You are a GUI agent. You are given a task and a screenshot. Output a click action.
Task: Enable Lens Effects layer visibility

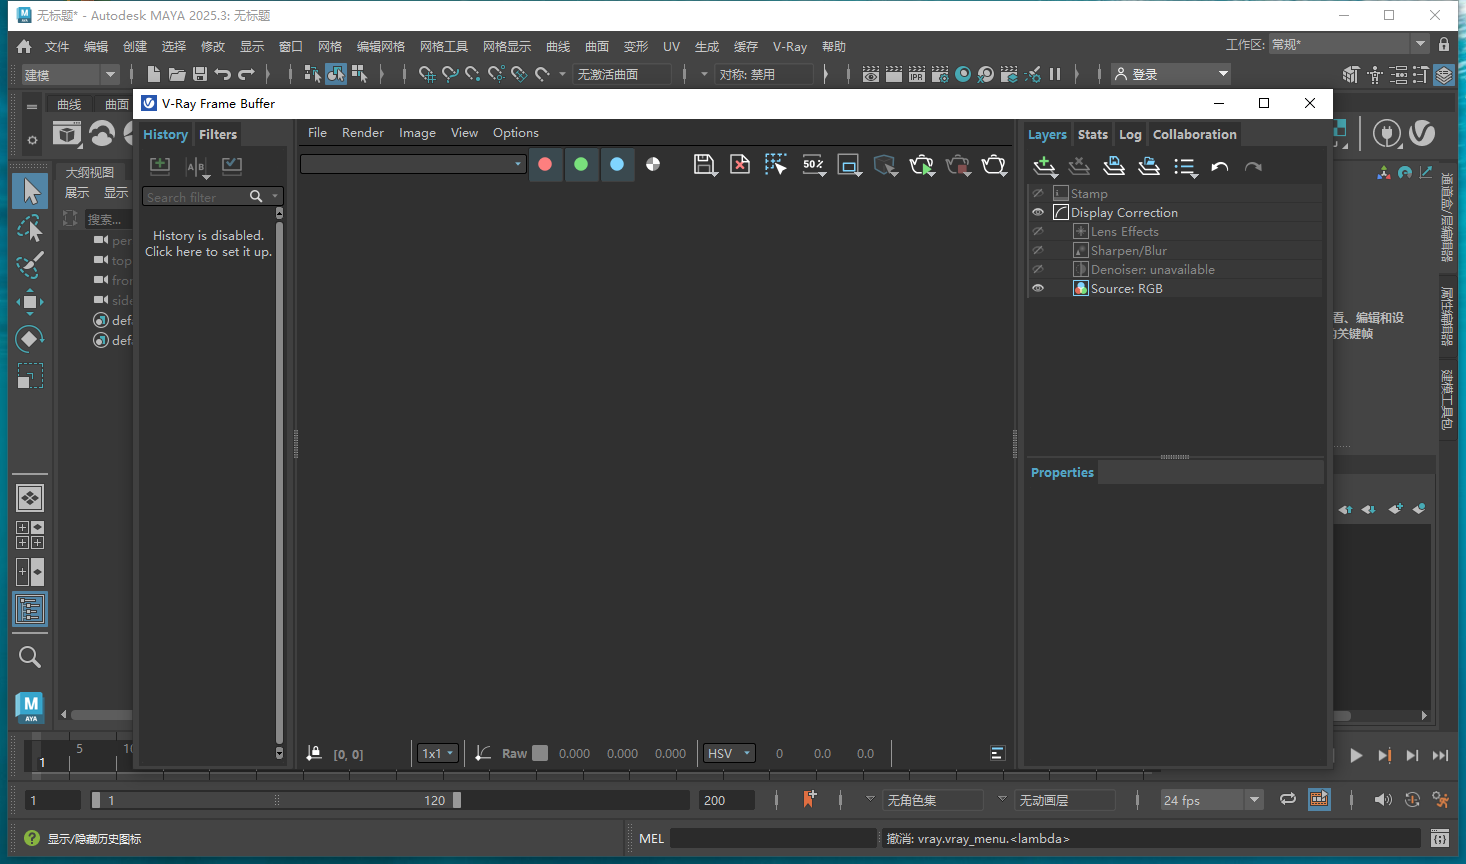[1038, 231]
